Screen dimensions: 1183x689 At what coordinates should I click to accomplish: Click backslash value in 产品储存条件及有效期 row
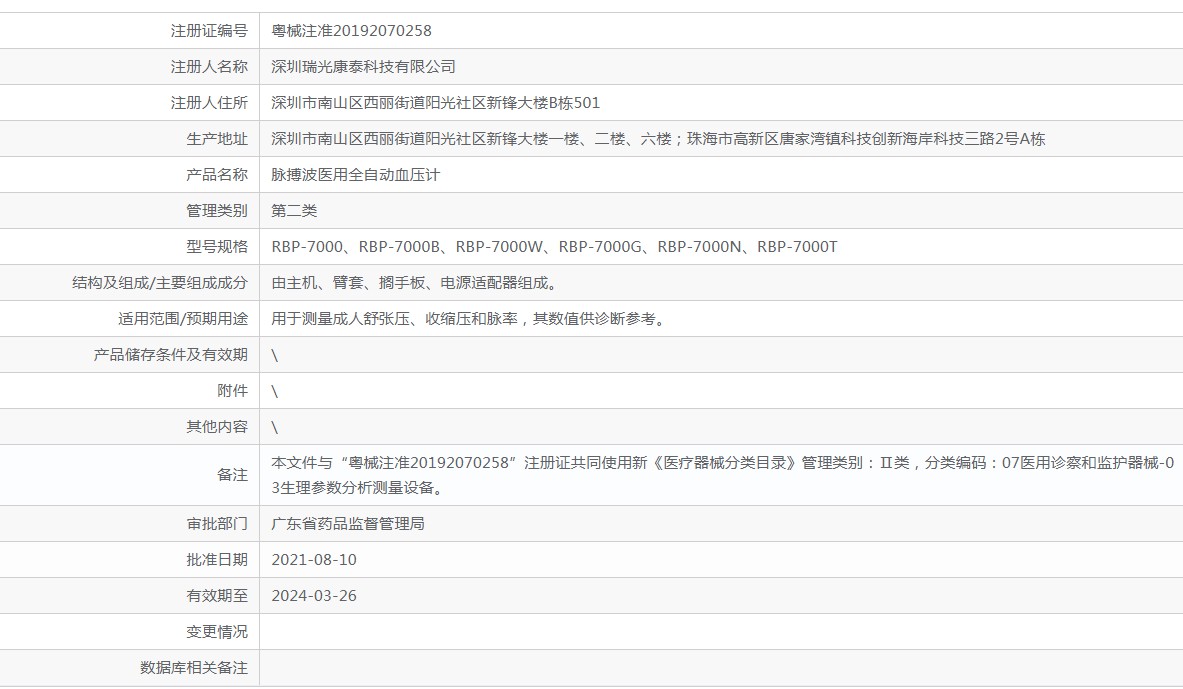click(275, 355)
